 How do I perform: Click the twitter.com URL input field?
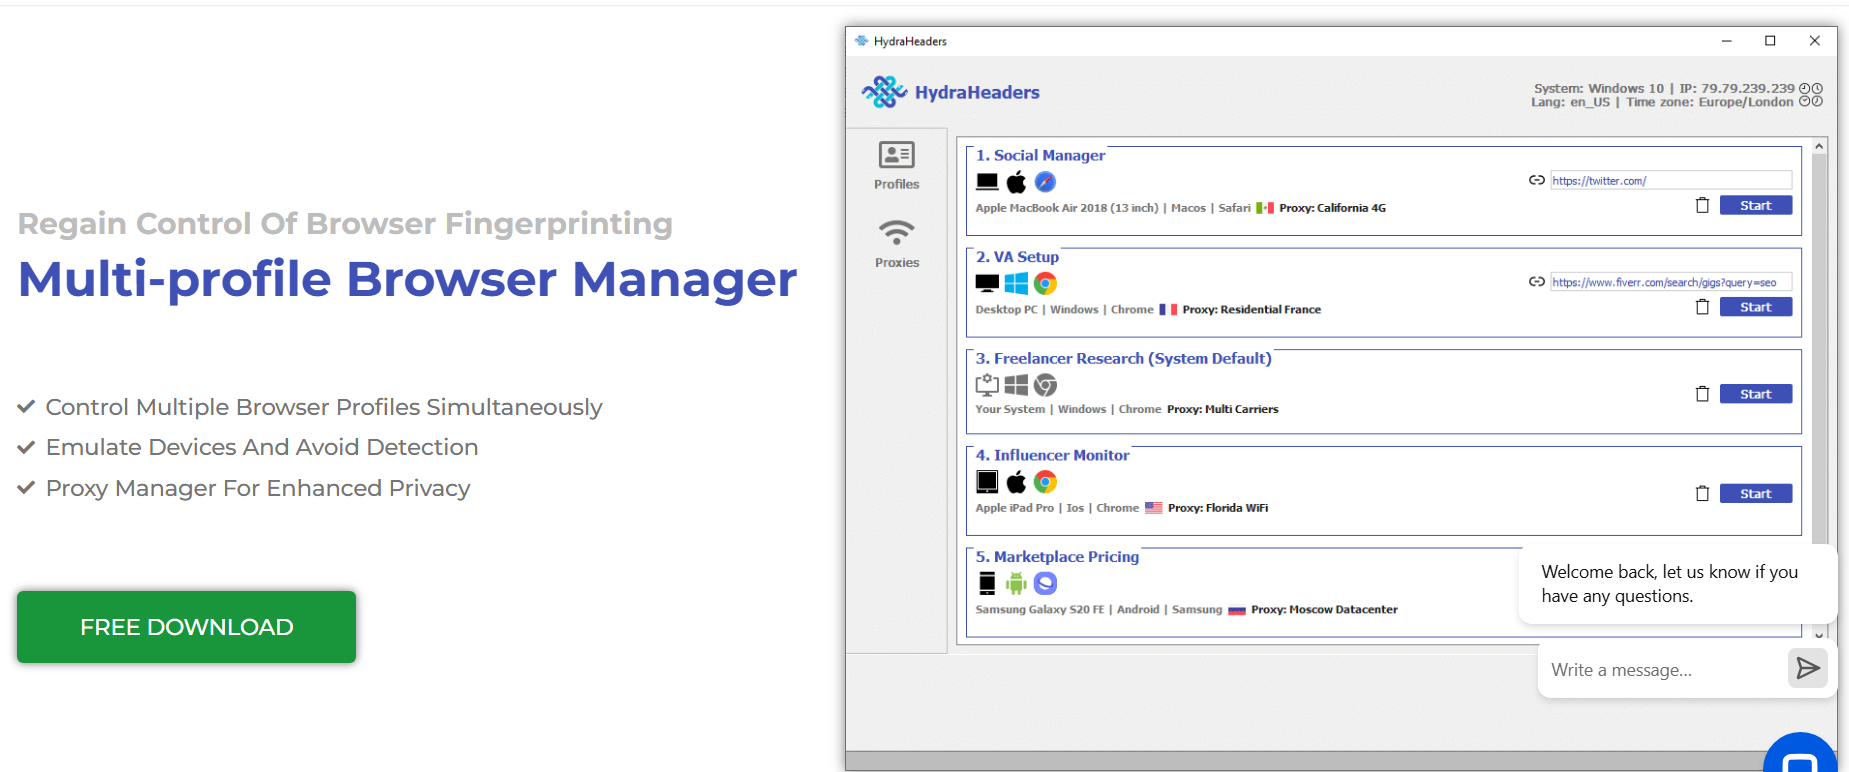coord(1671,180)
